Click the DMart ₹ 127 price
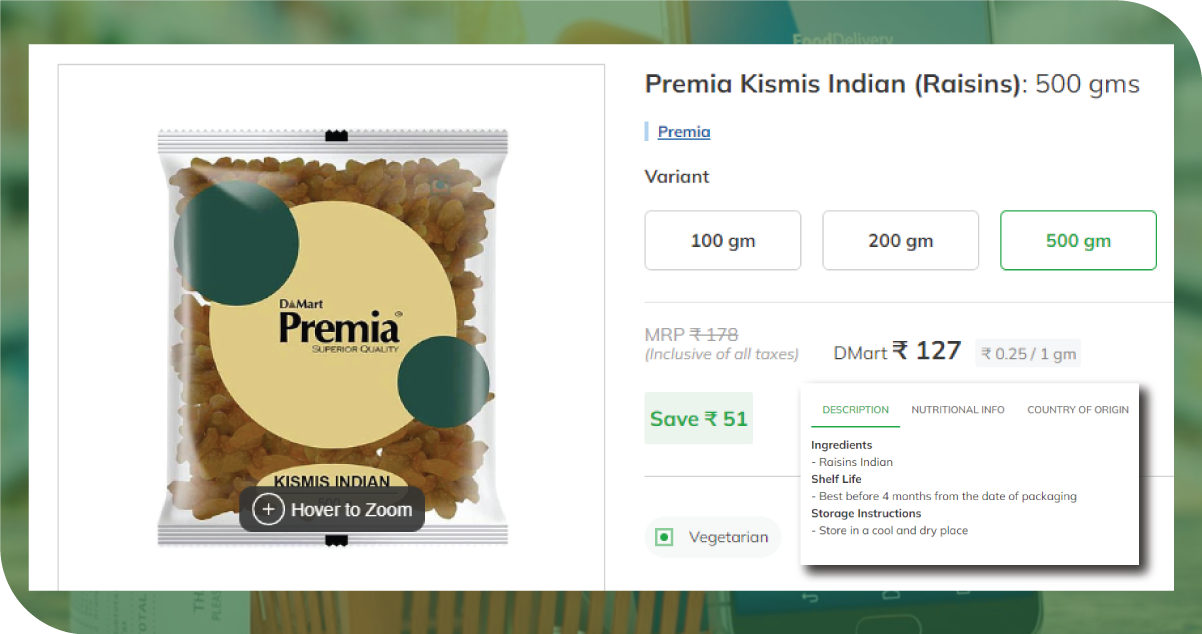Screen dimensions: 1202x634 (x=897, y=351)
